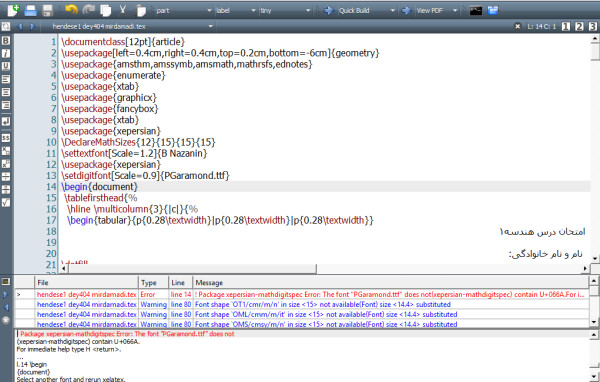Screen dimensions: 600x382
Task: Click the editor vertical scrollbar down arrow
Action: click(595, 259)
